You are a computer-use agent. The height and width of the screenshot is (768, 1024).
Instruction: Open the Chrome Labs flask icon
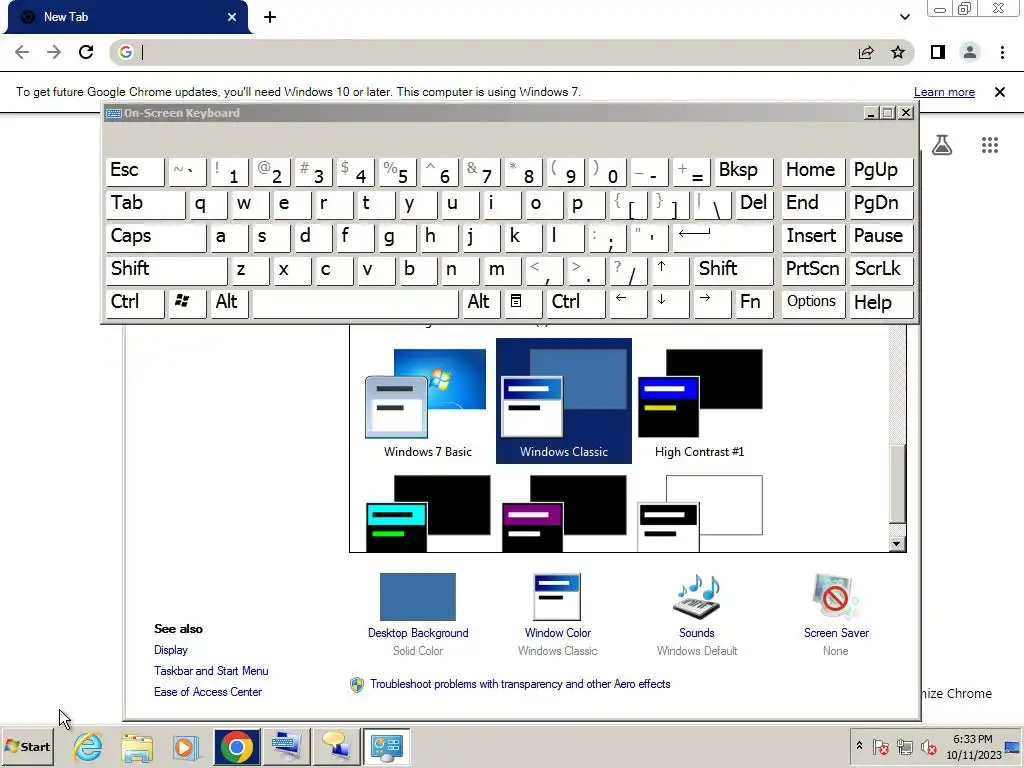point(942,144)
